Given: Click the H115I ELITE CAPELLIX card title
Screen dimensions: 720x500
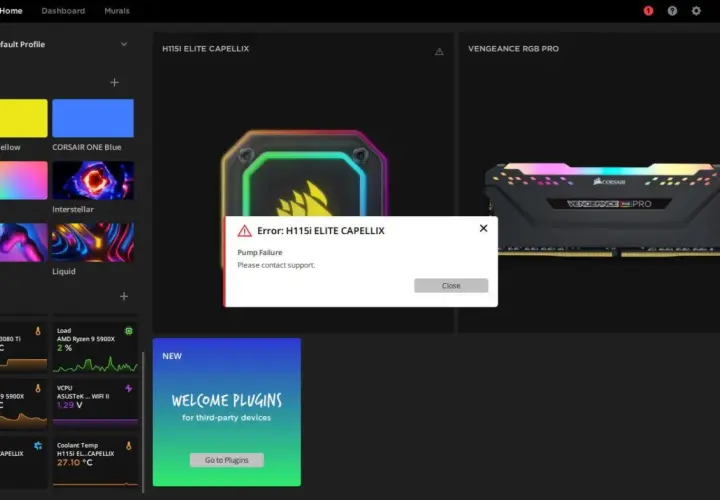Looking at the screenshot, I should tap(205, 49).
